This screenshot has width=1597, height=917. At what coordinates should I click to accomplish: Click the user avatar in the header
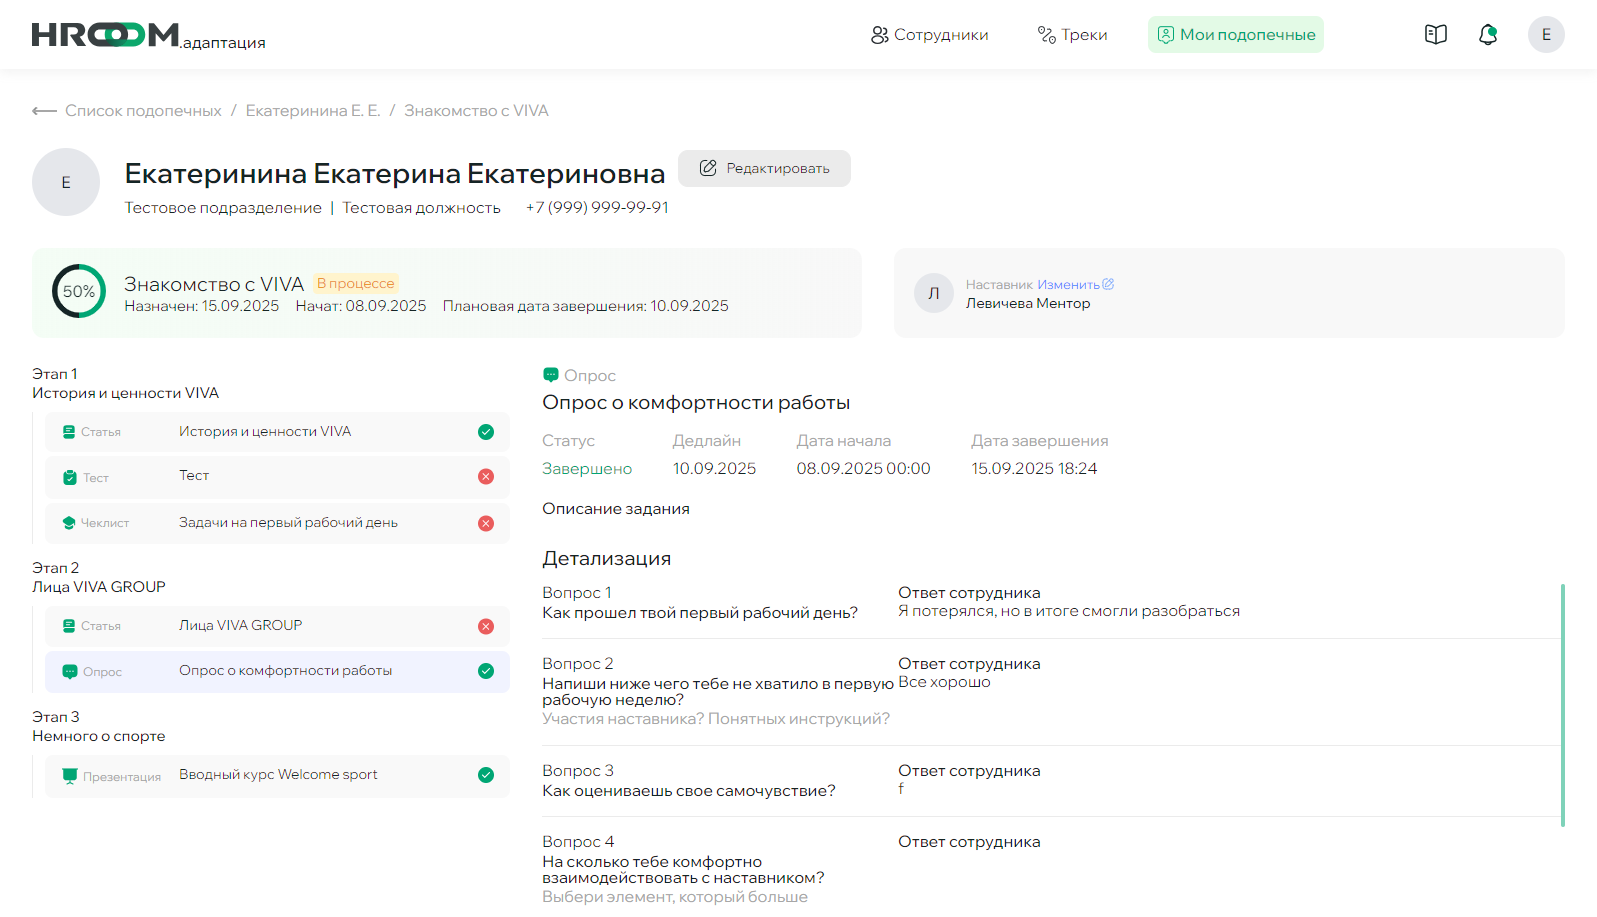(1545, 35)
